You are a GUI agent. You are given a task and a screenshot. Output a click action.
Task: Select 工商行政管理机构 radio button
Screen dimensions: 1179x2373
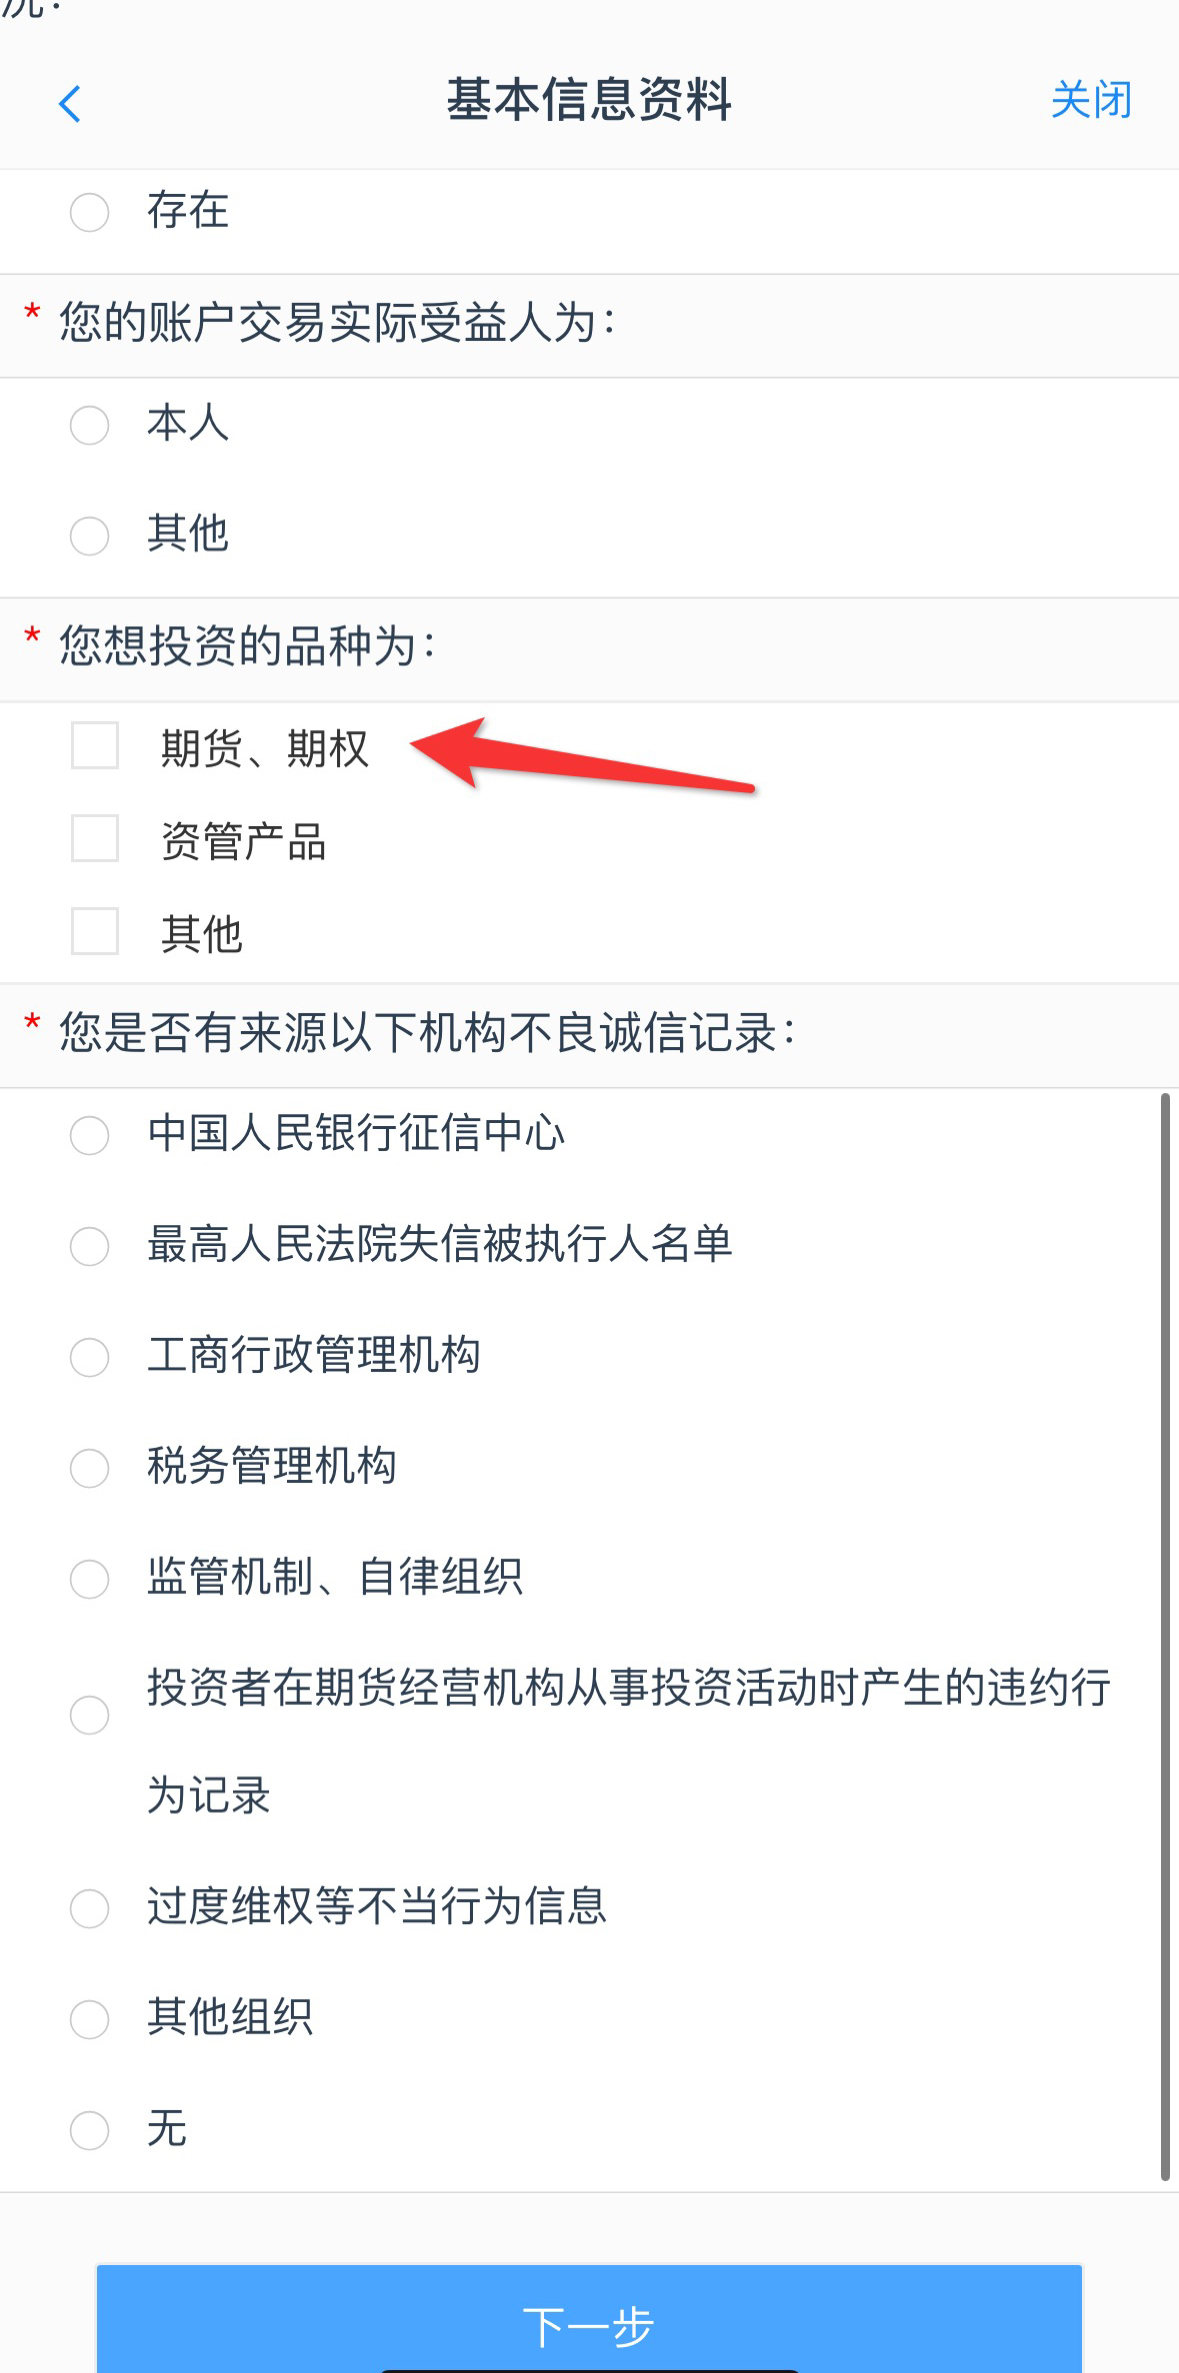point(89,1357)
